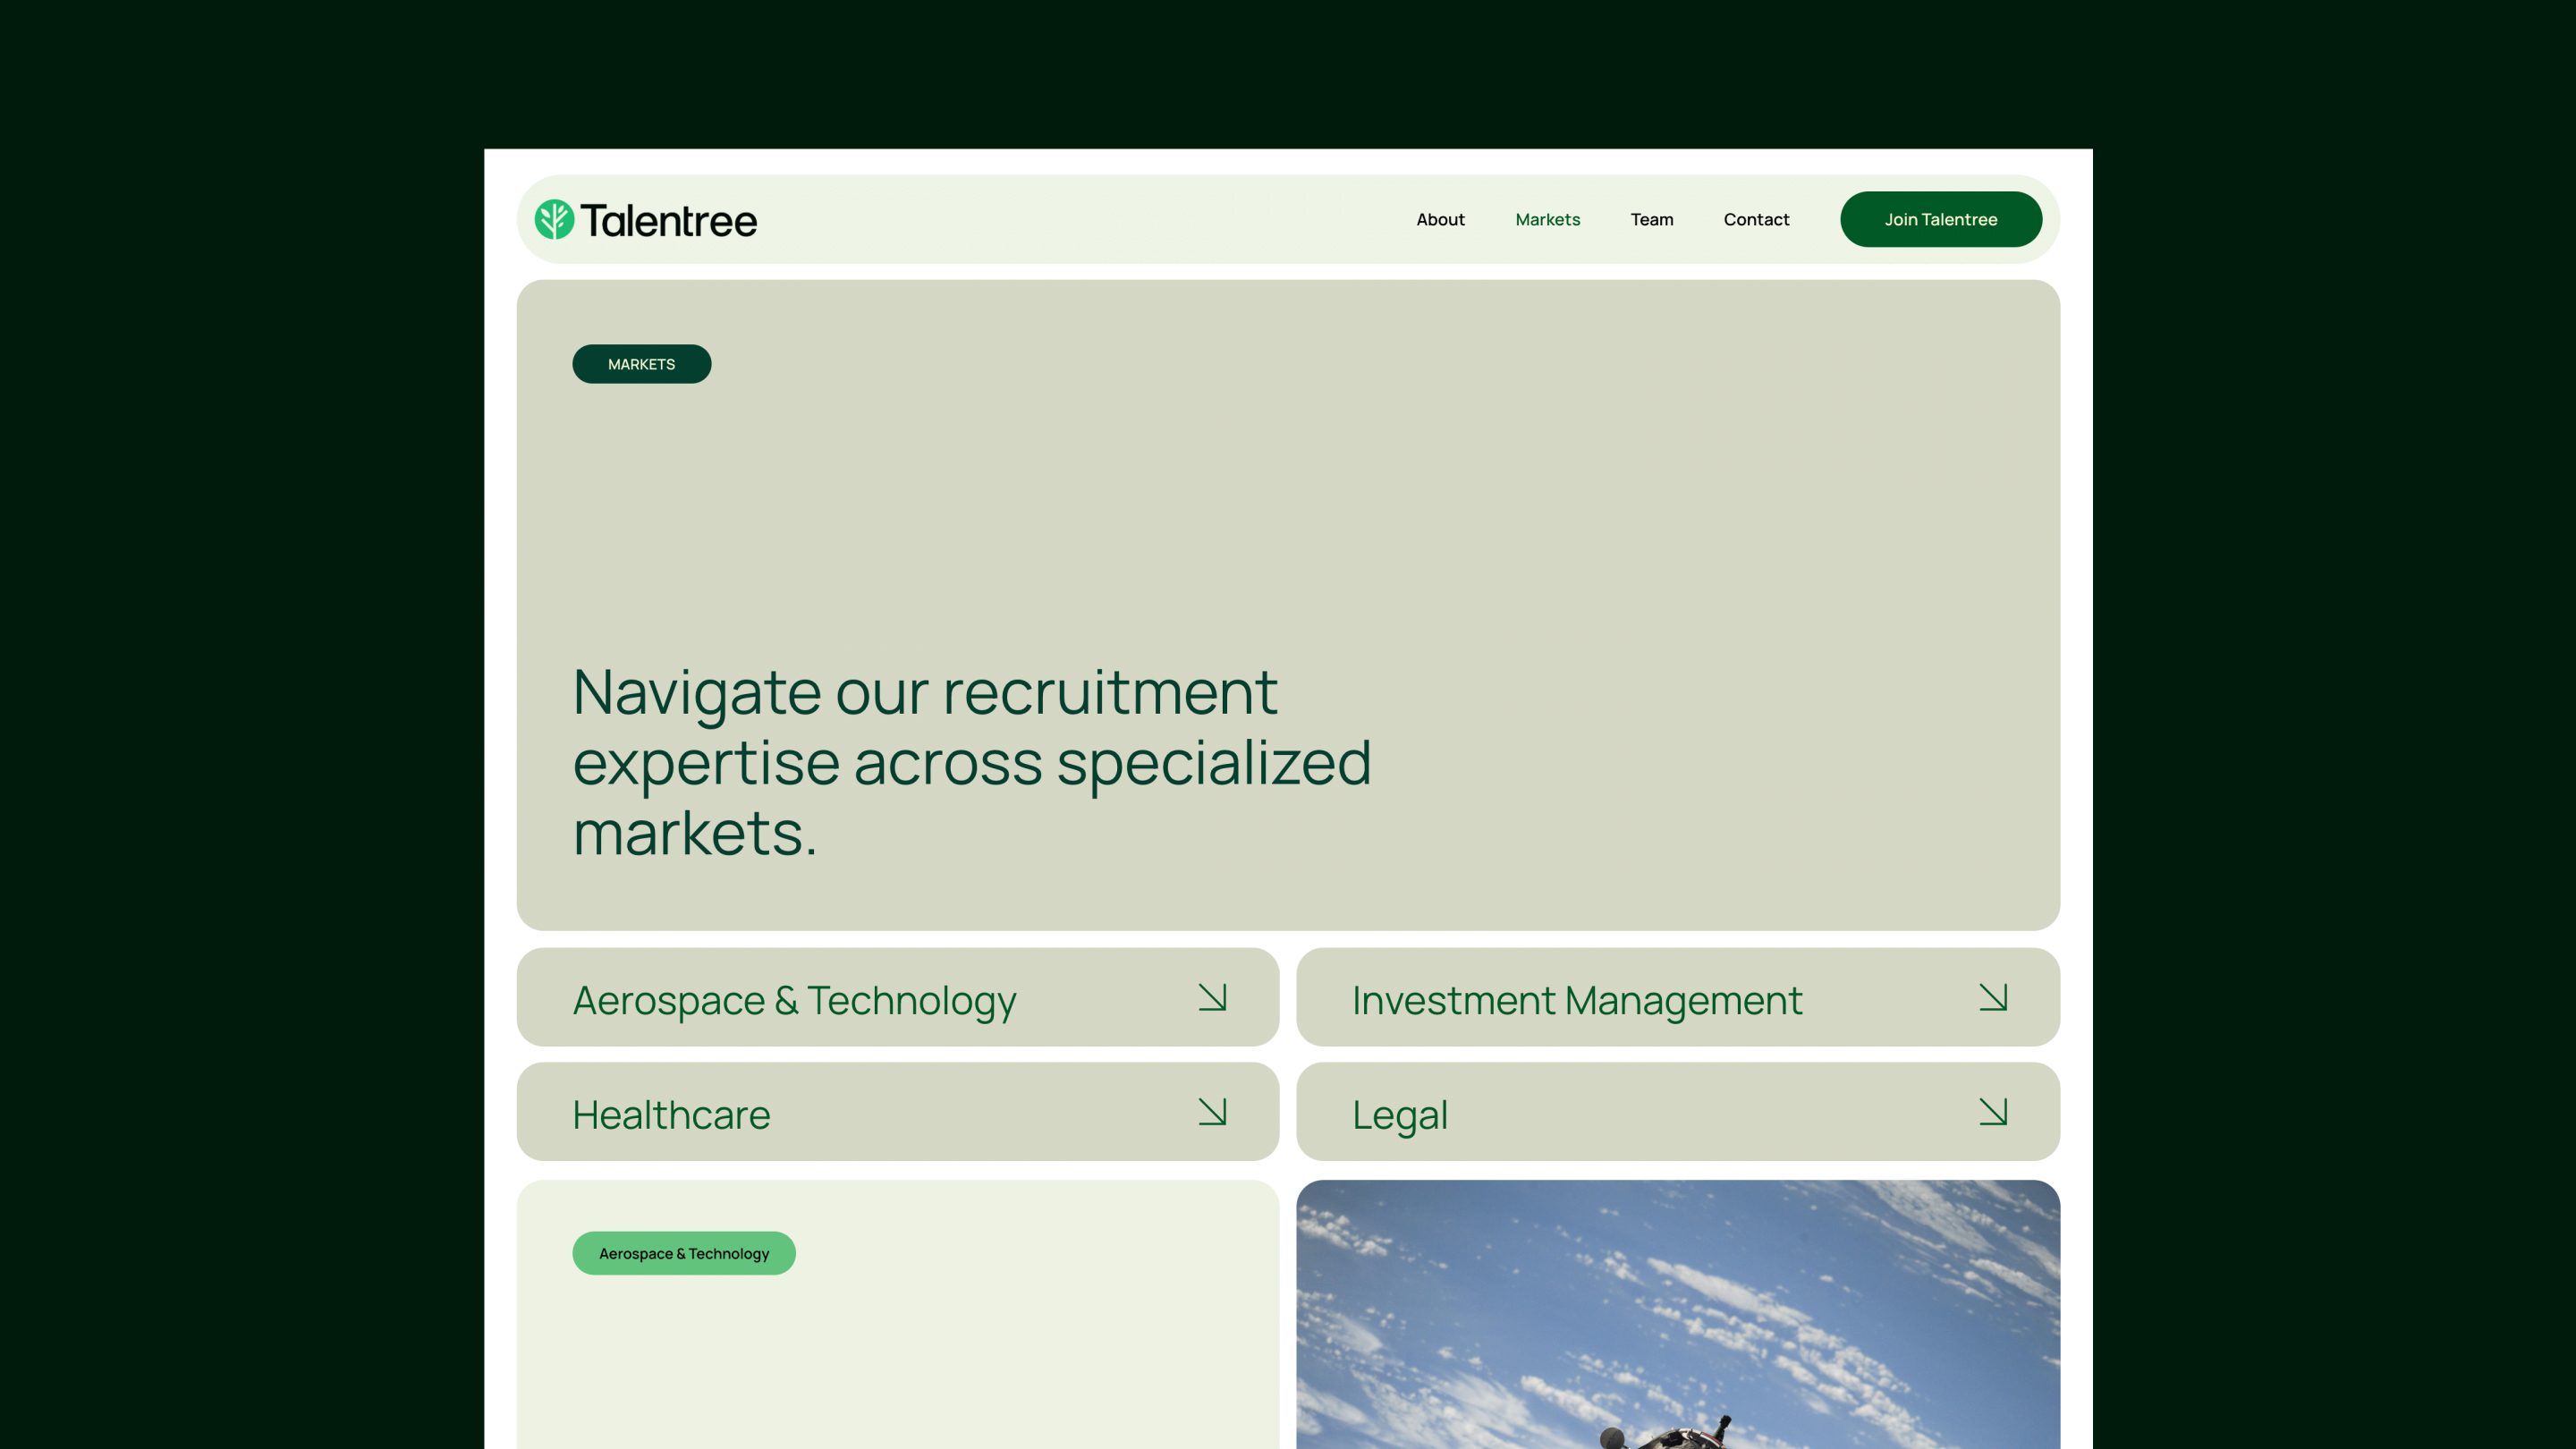The image size is (2576, 1449).
Task: Click arrow icon on Investment Management
Action: pyautogui.click(x=1992, y=997)
